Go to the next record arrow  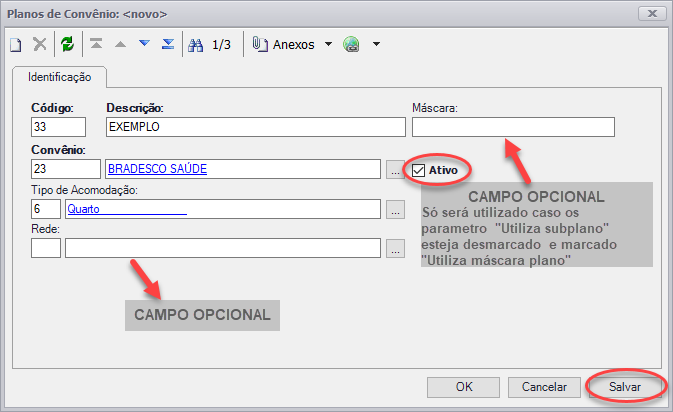pos(144,43)
